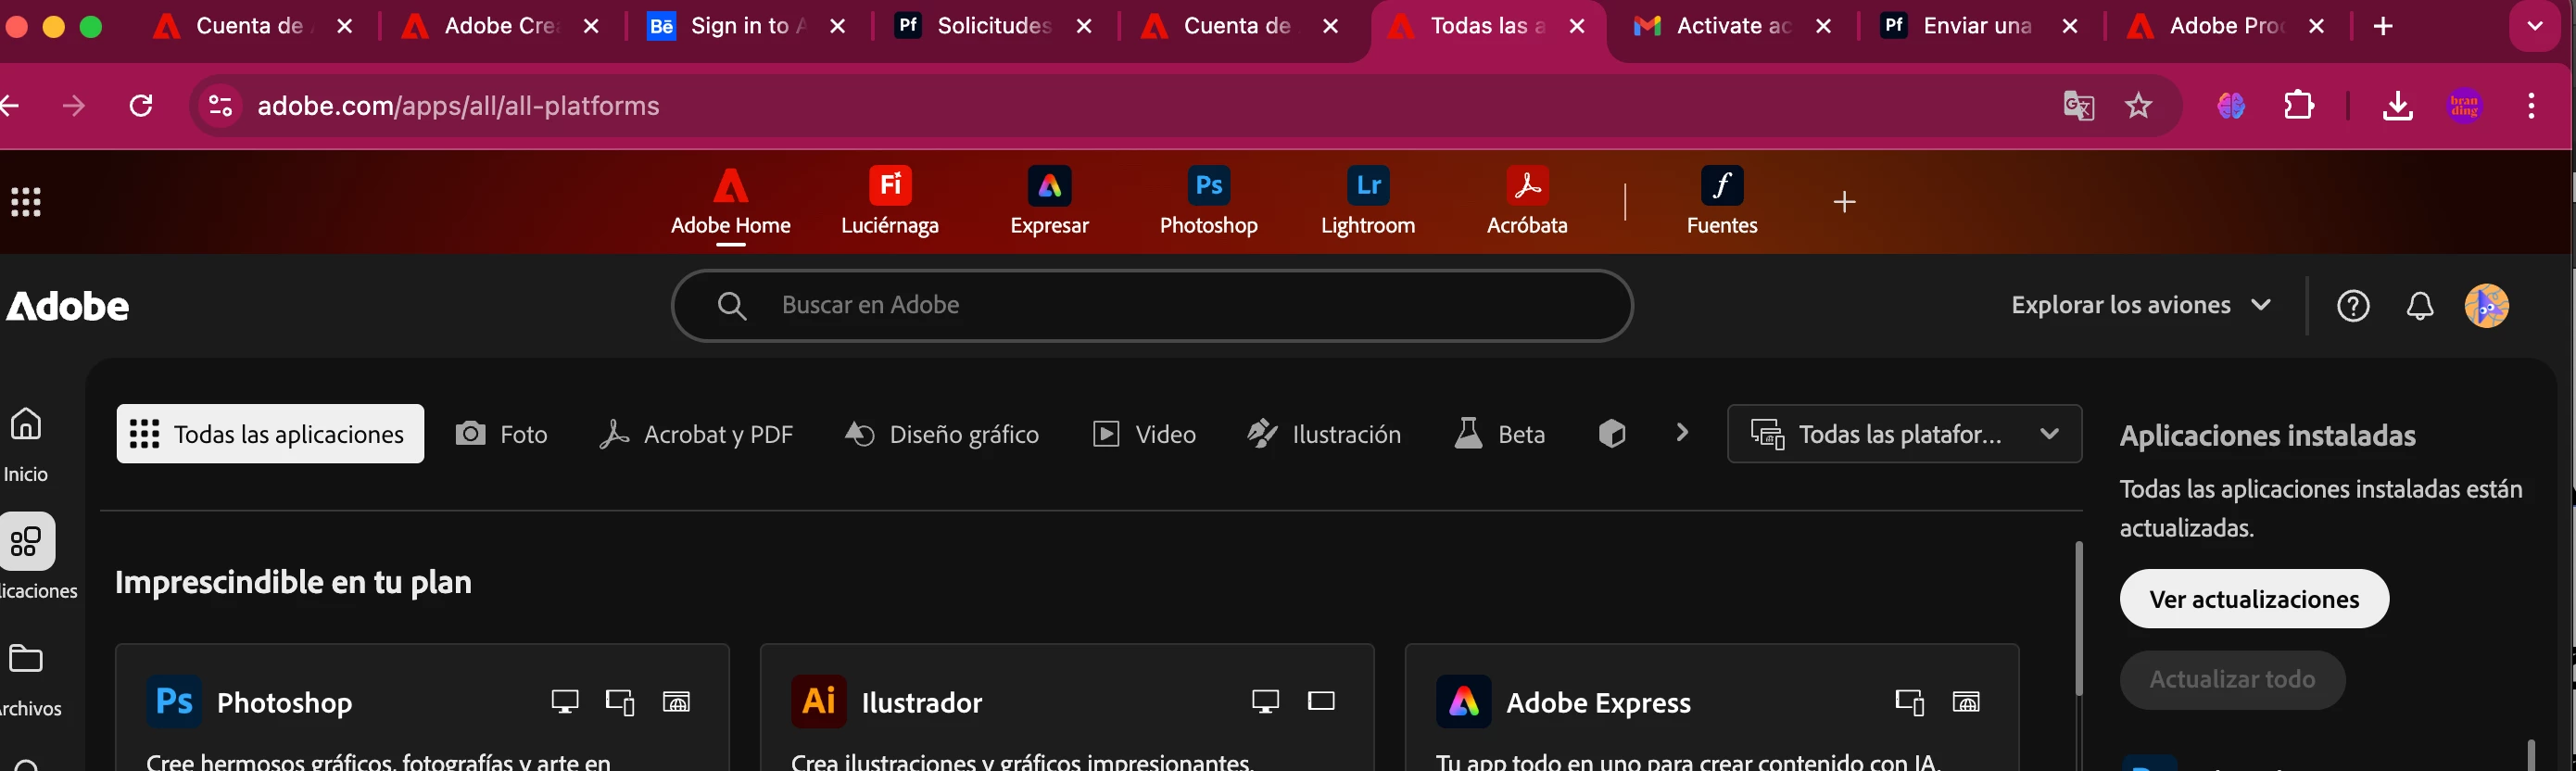2576x771 pixels.
Task: Open the Chrome profile avatar
Action: point(2464,105)
